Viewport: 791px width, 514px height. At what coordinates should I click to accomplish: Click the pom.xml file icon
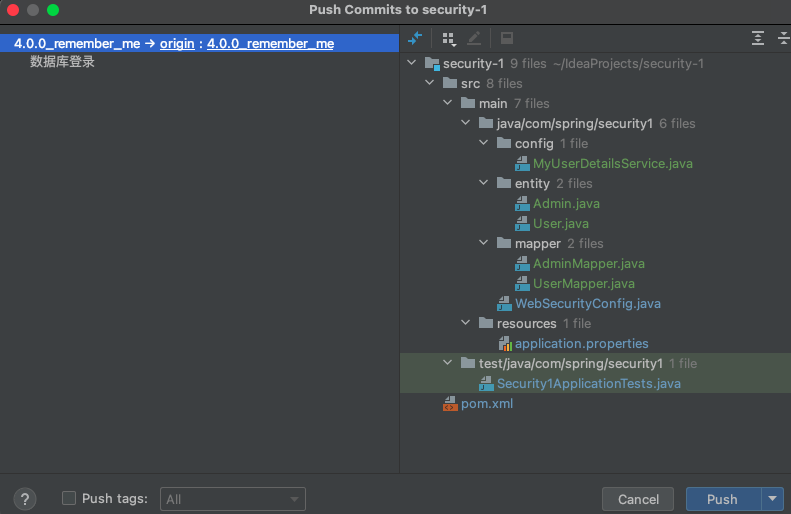(450, 404)
